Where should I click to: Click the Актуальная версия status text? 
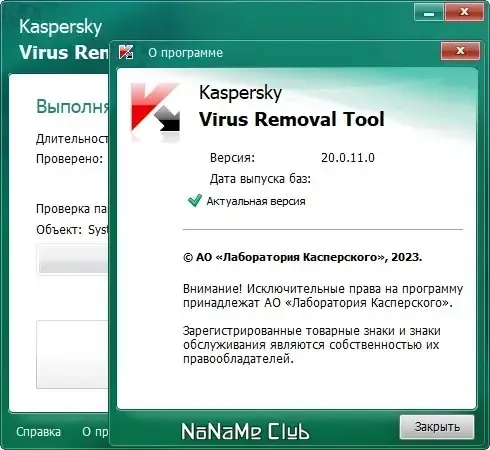click(256, 201)
